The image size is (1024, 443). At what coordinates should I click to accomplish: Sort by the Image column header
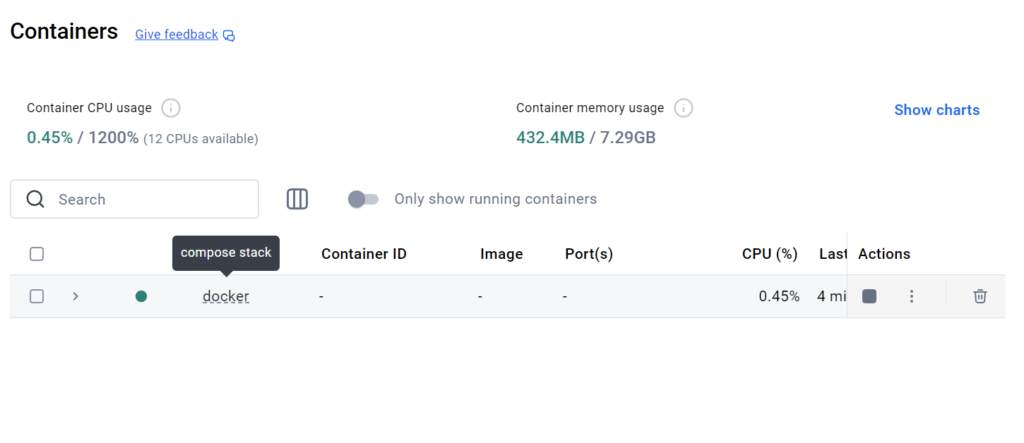coord(501,254)
